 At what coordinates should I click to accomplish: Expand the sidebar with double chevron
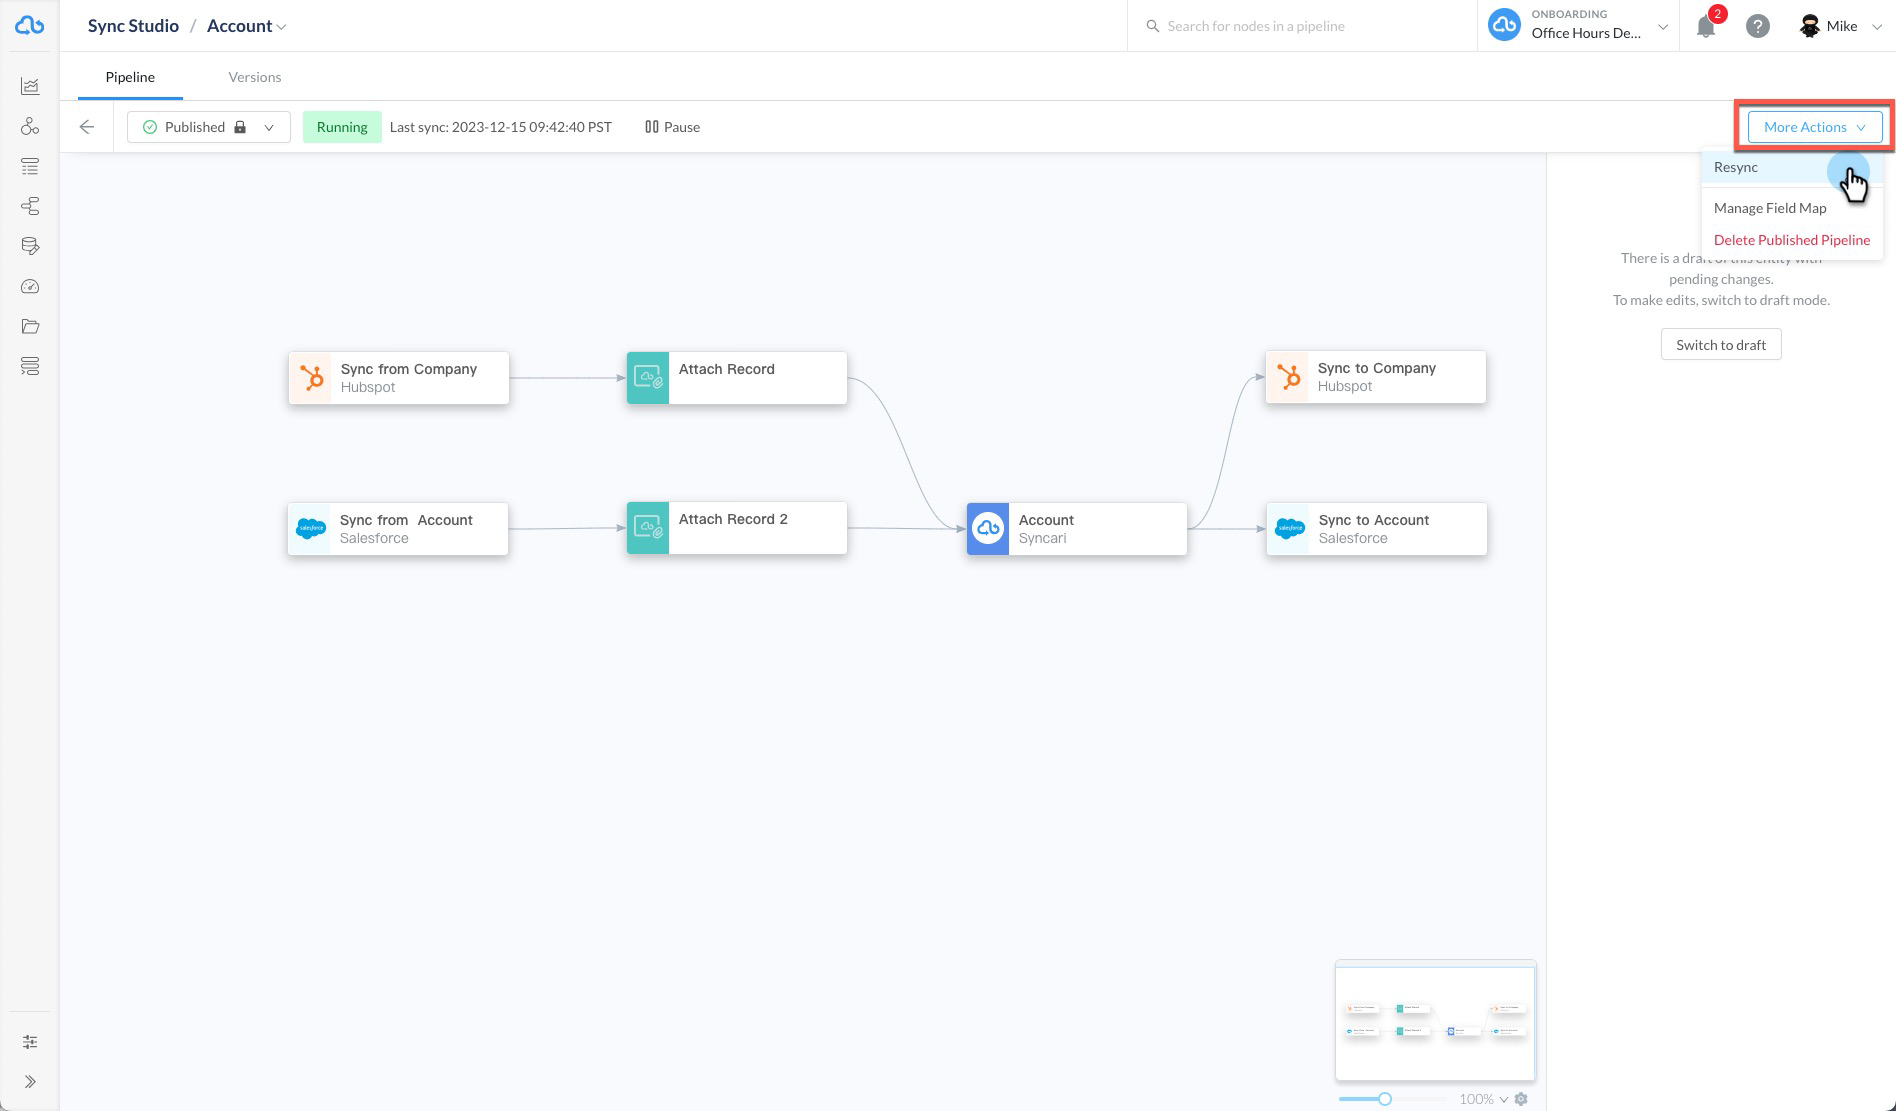coord(30,1081)
